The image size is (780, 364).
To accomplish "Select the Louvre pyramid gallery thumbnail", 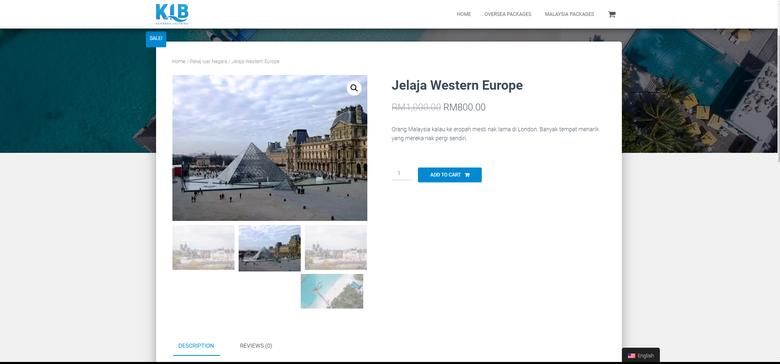I will 270,248.
